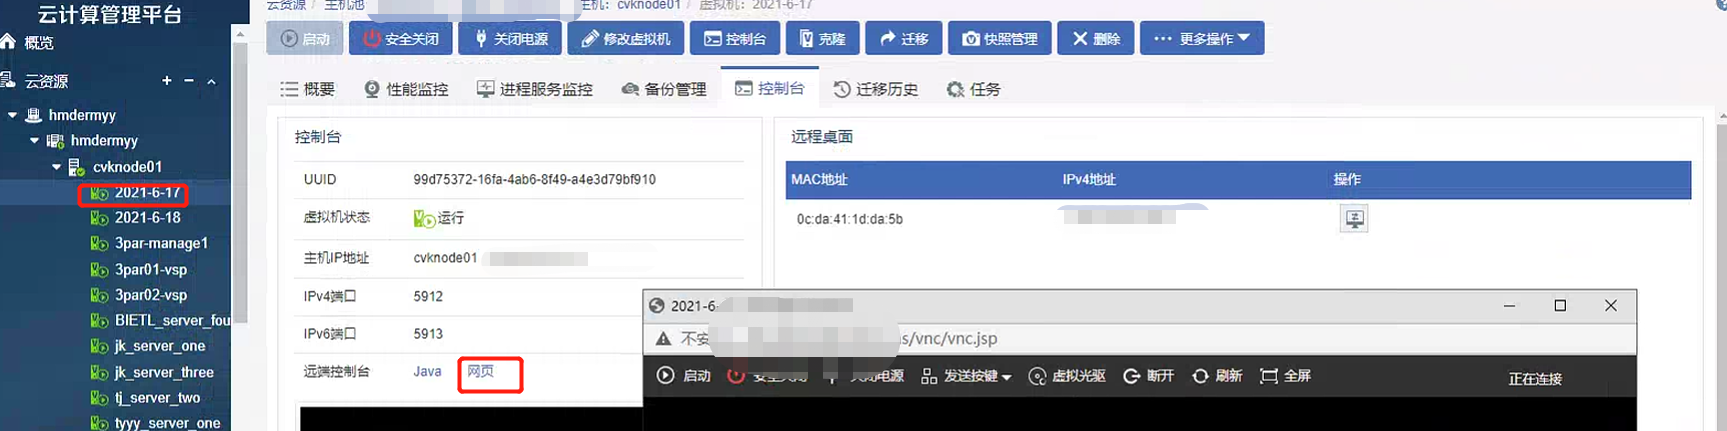
Task: Click the minus icon beside 云资源
Action: (189, 81)
